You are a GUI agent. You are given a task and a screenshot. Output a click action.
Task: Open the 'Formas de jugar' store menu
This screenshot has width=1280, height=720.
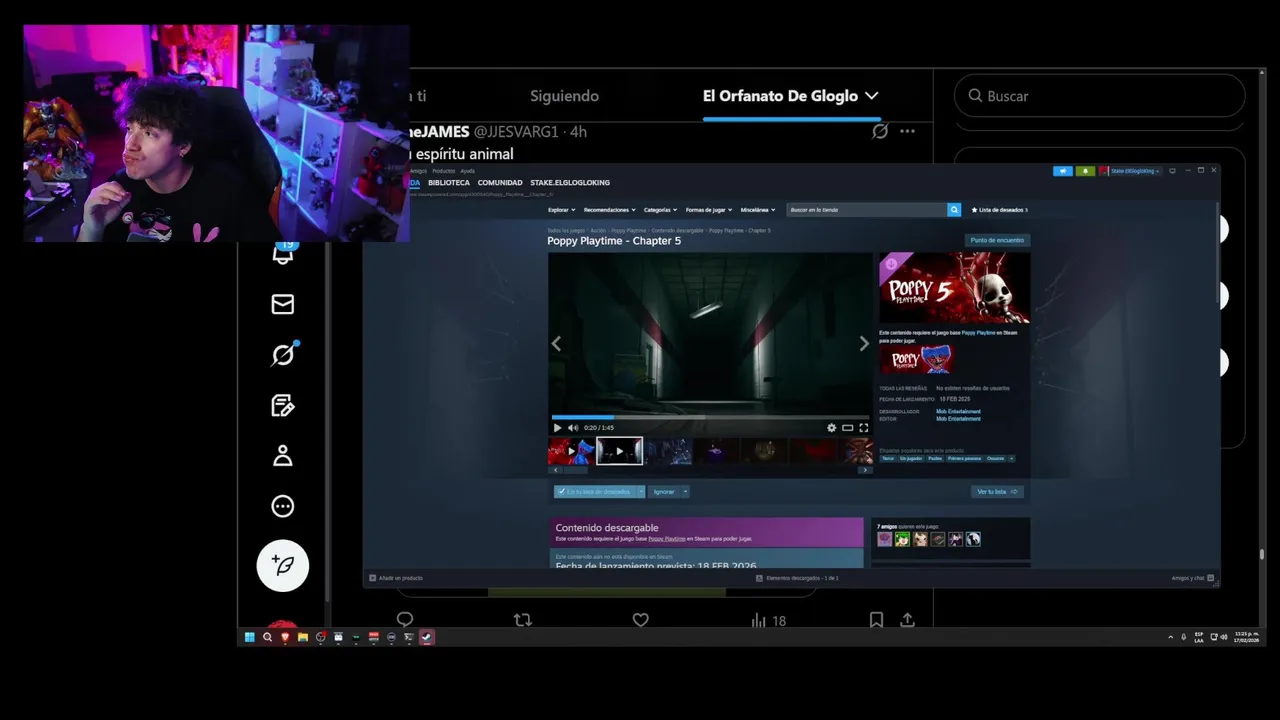point(709,210)
